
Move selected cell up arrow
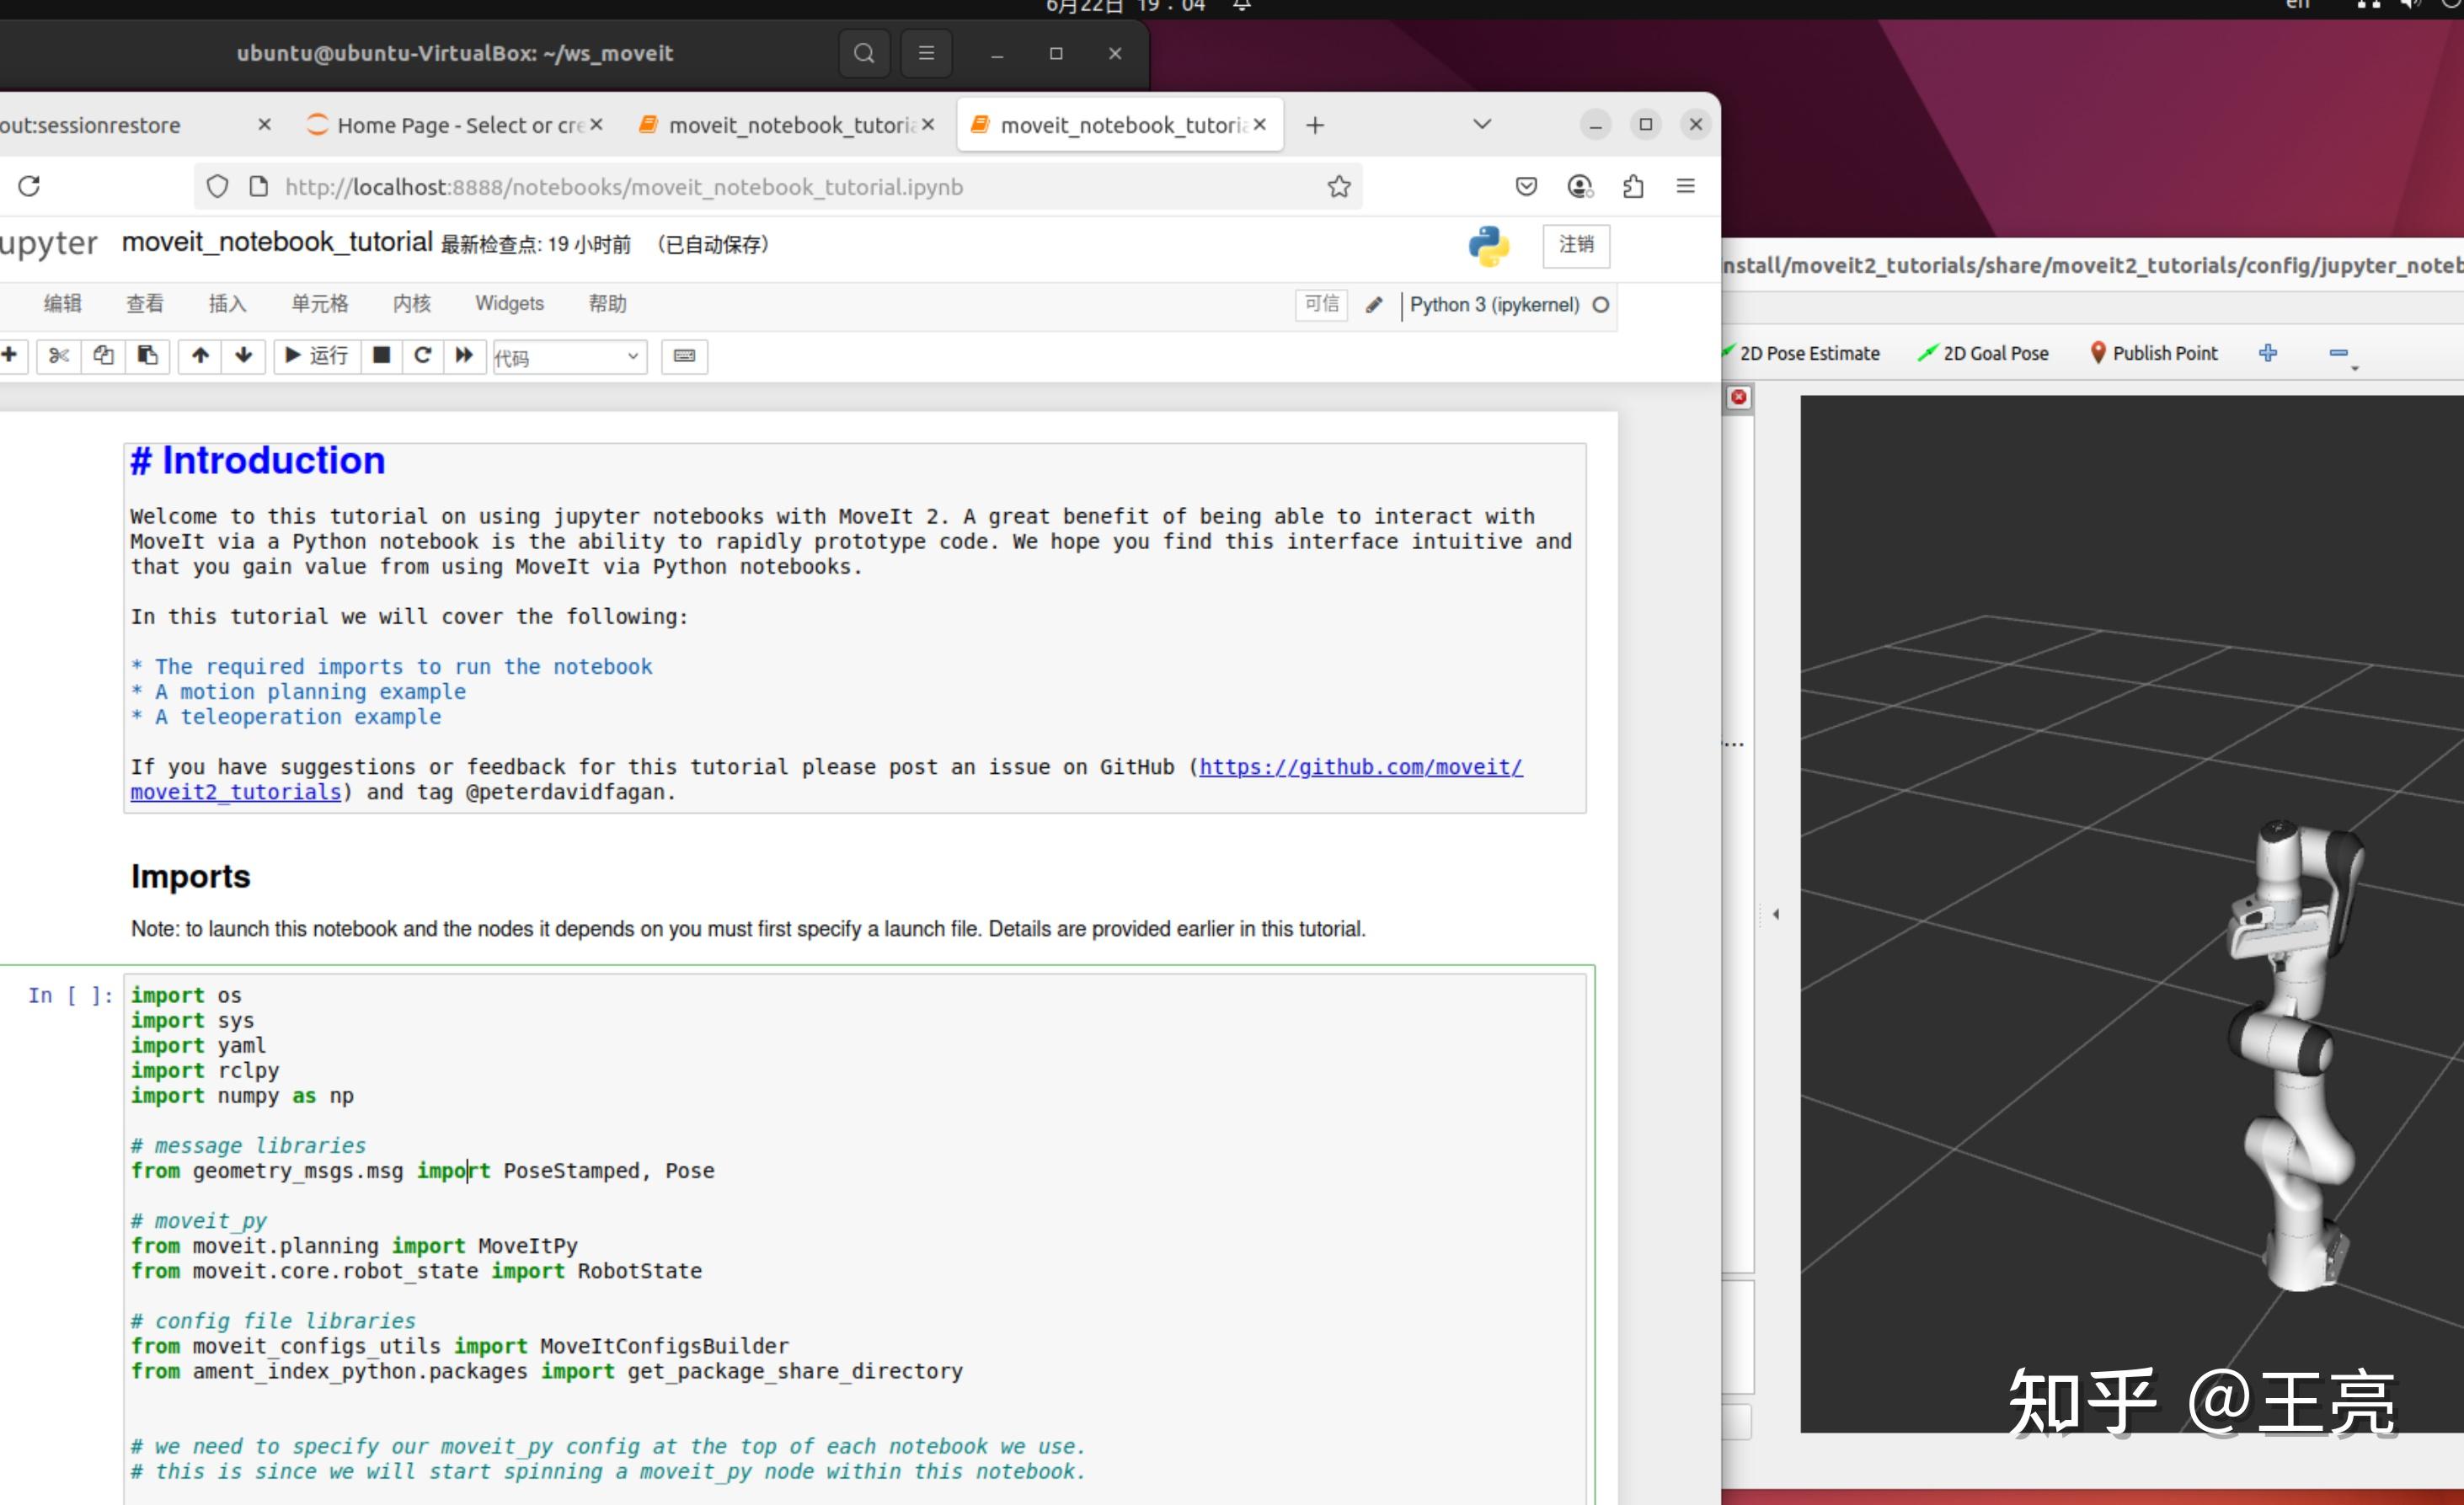(x=200, y=356)
